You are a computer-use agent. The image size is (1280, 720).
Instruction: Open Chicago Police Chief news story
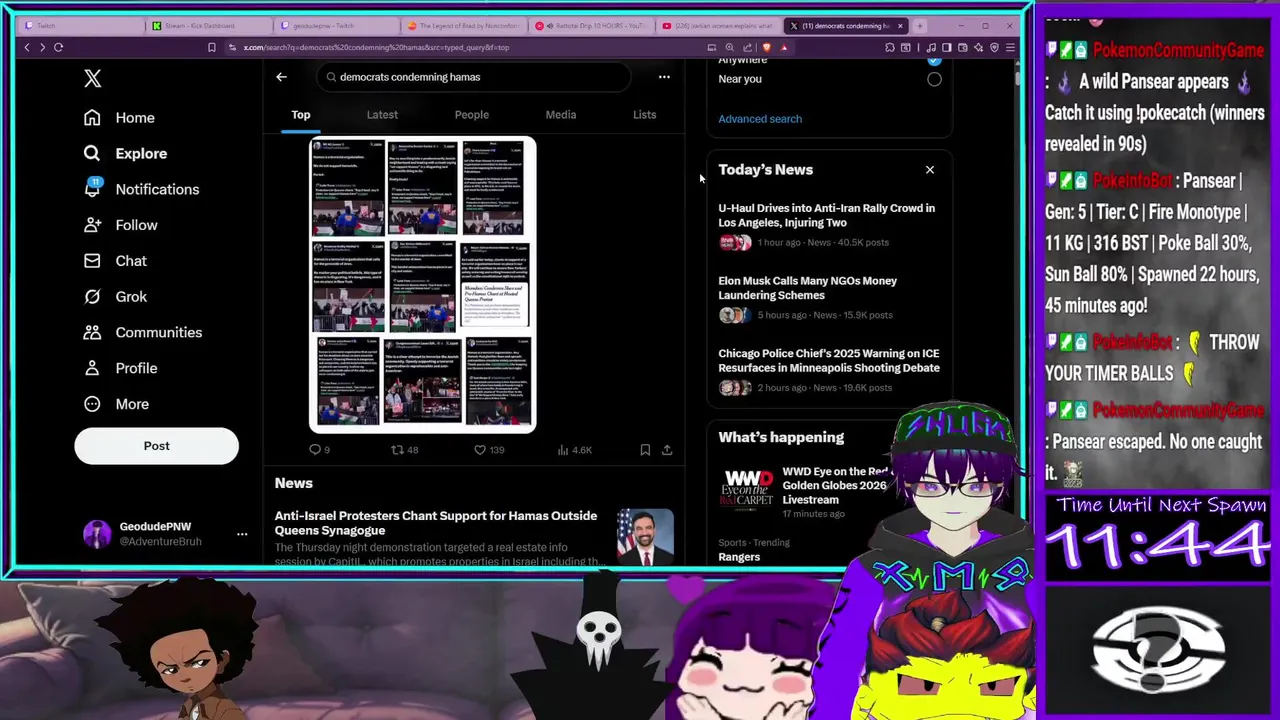tap(828, 370)
